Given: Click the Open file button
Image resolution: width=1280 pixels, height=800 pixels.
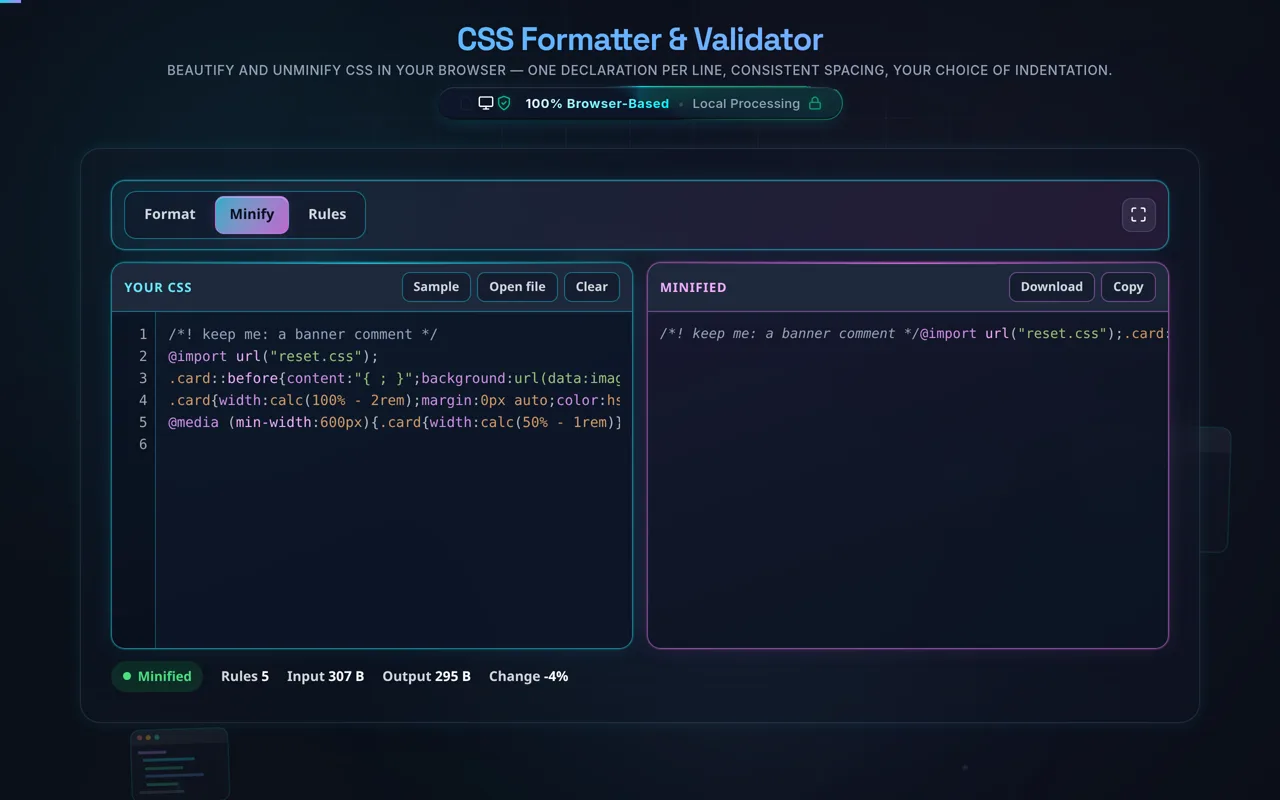Looking at the screenshot, I should tap(517, 287).
